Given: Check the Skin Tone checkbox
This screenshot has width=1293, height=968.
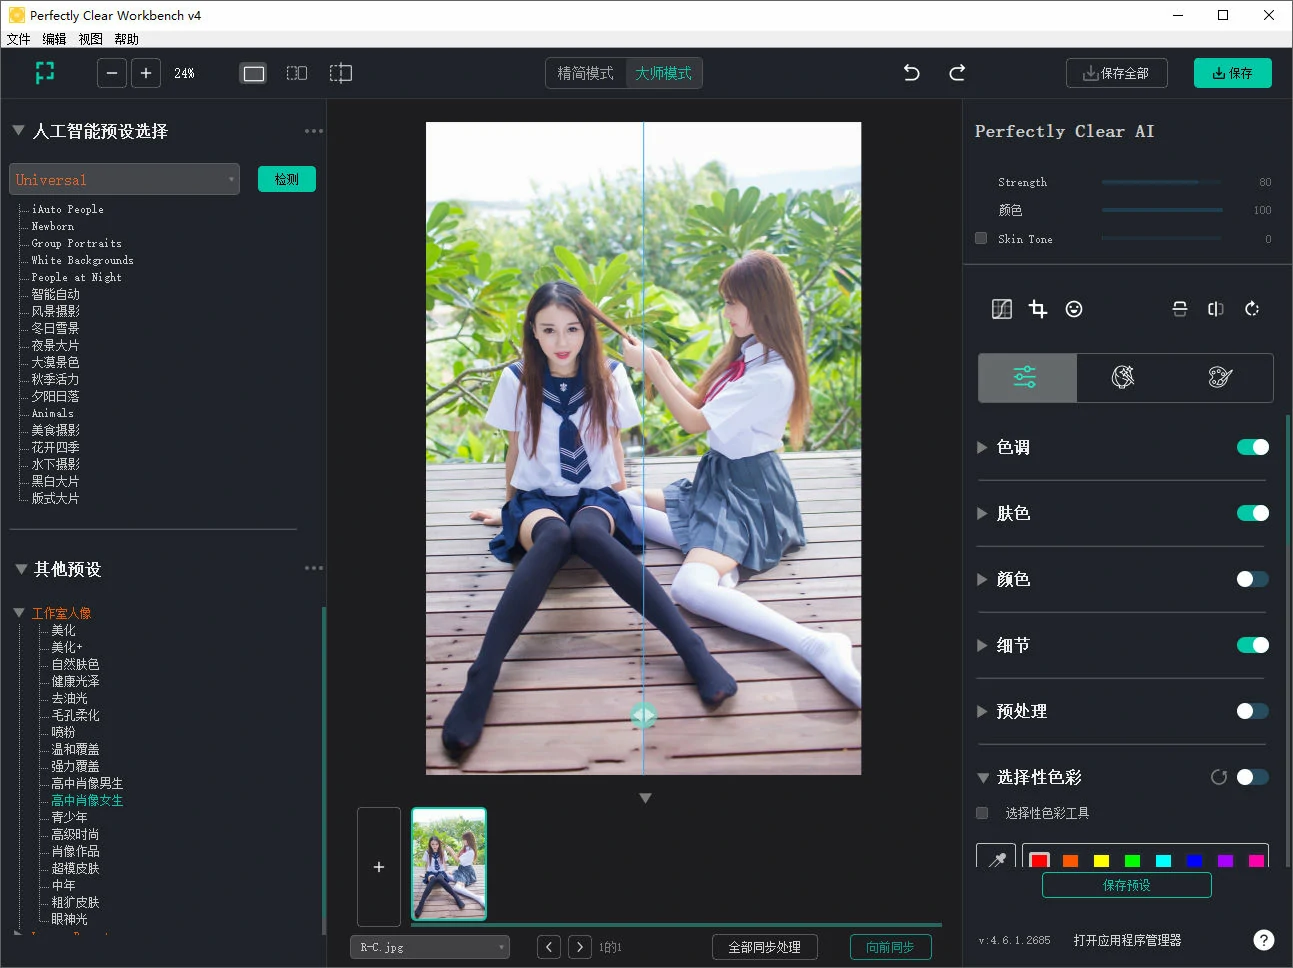Looking at the screenshot, I should [x=981, y=238].
